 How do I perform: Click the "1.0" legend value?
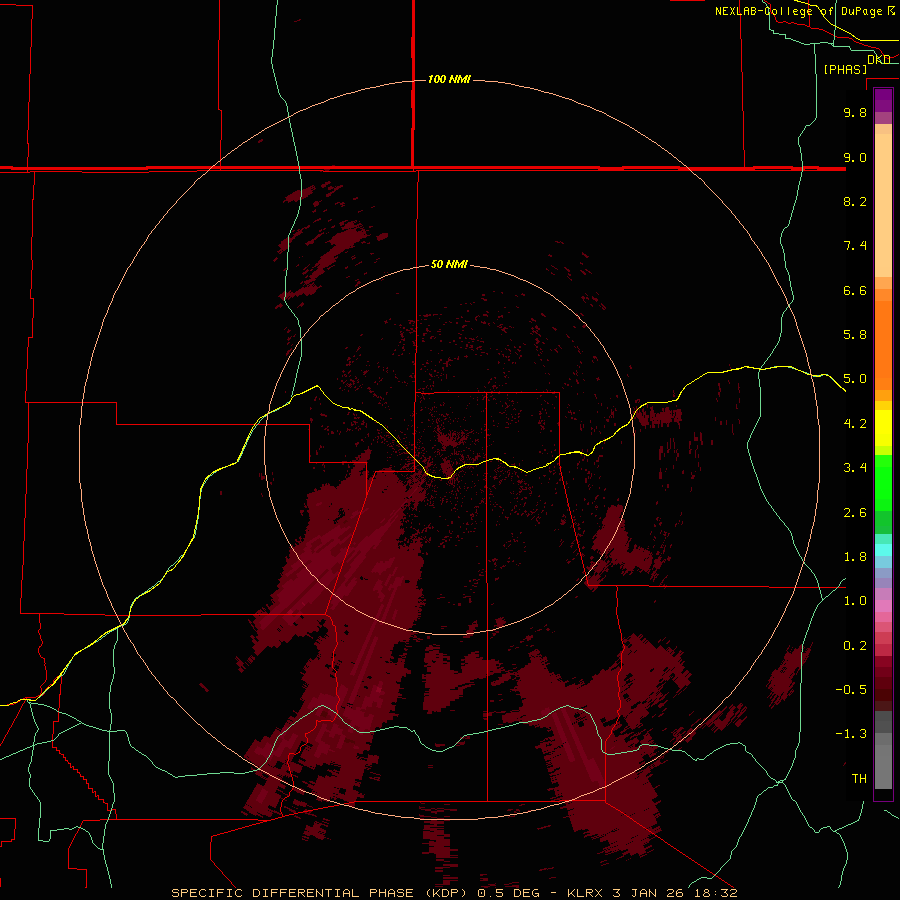(855, 601)
